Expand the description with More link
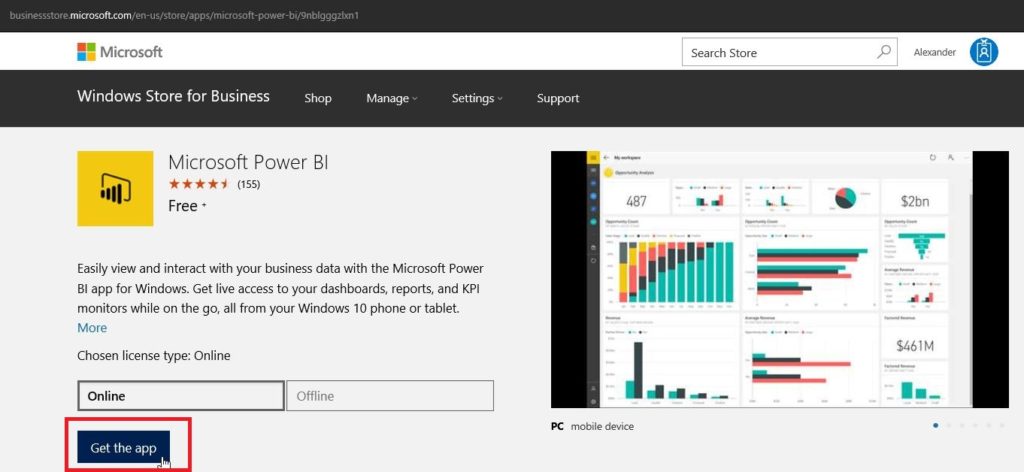Screen dimensions: 1024x472 pos(92,328)
